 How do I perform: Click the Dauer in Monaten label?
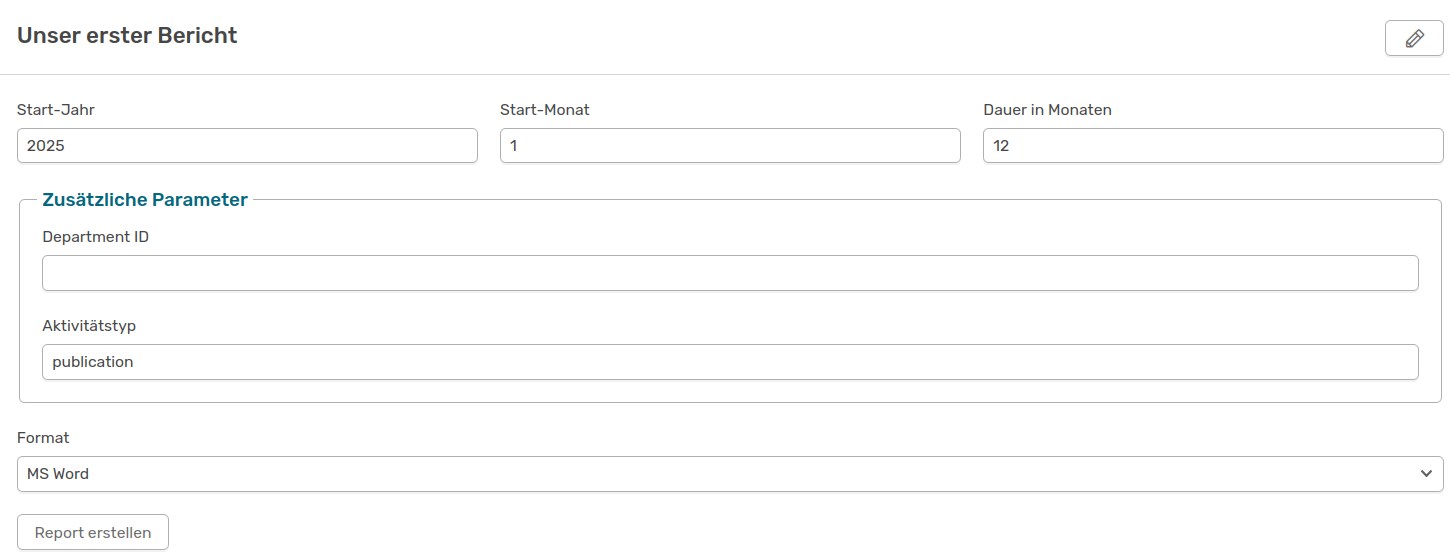(1047, 110)
